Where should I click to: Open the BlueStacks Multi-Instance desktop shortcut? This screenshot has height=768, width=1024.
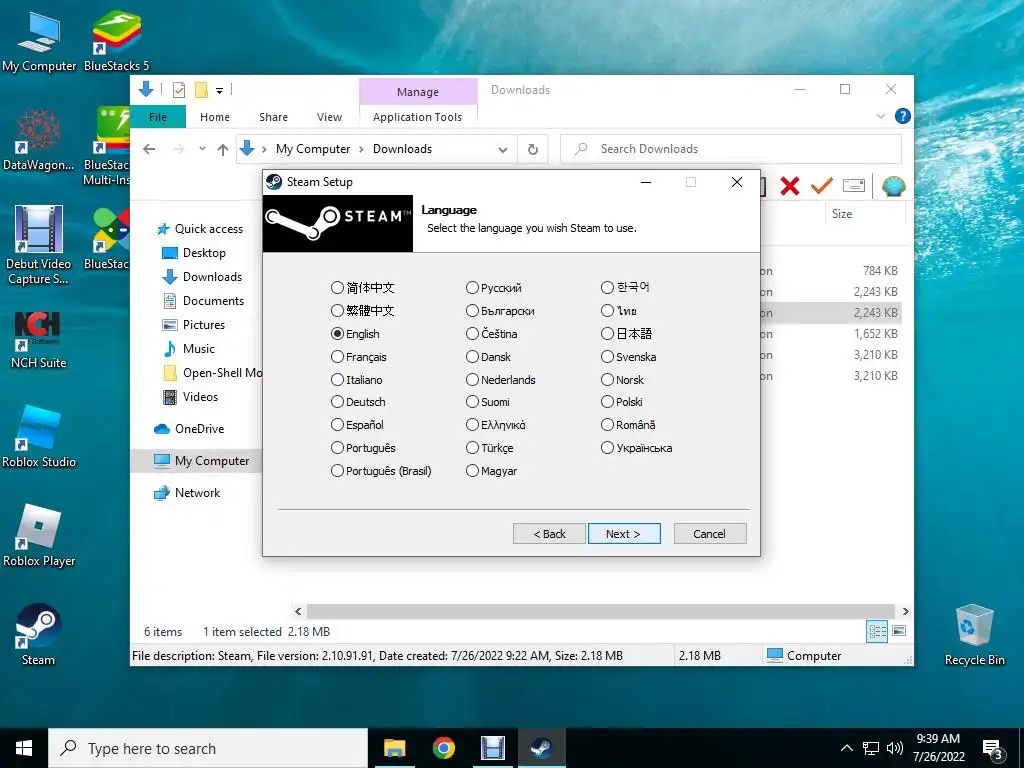click(108, 146)
